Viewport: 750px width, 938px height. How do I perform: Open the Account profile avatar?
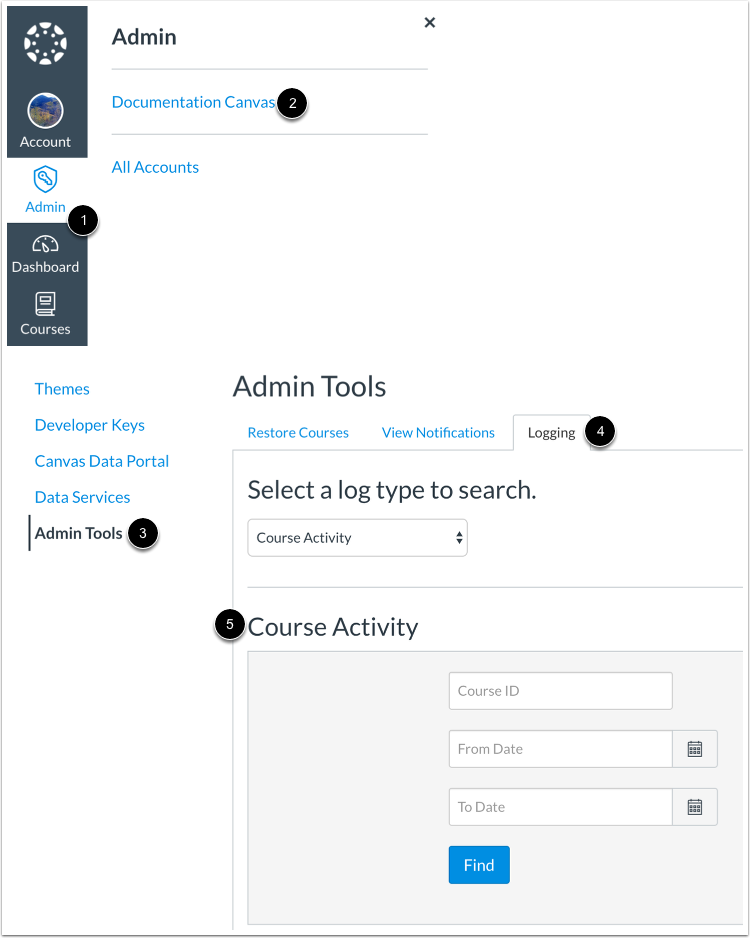coord(45,111)
